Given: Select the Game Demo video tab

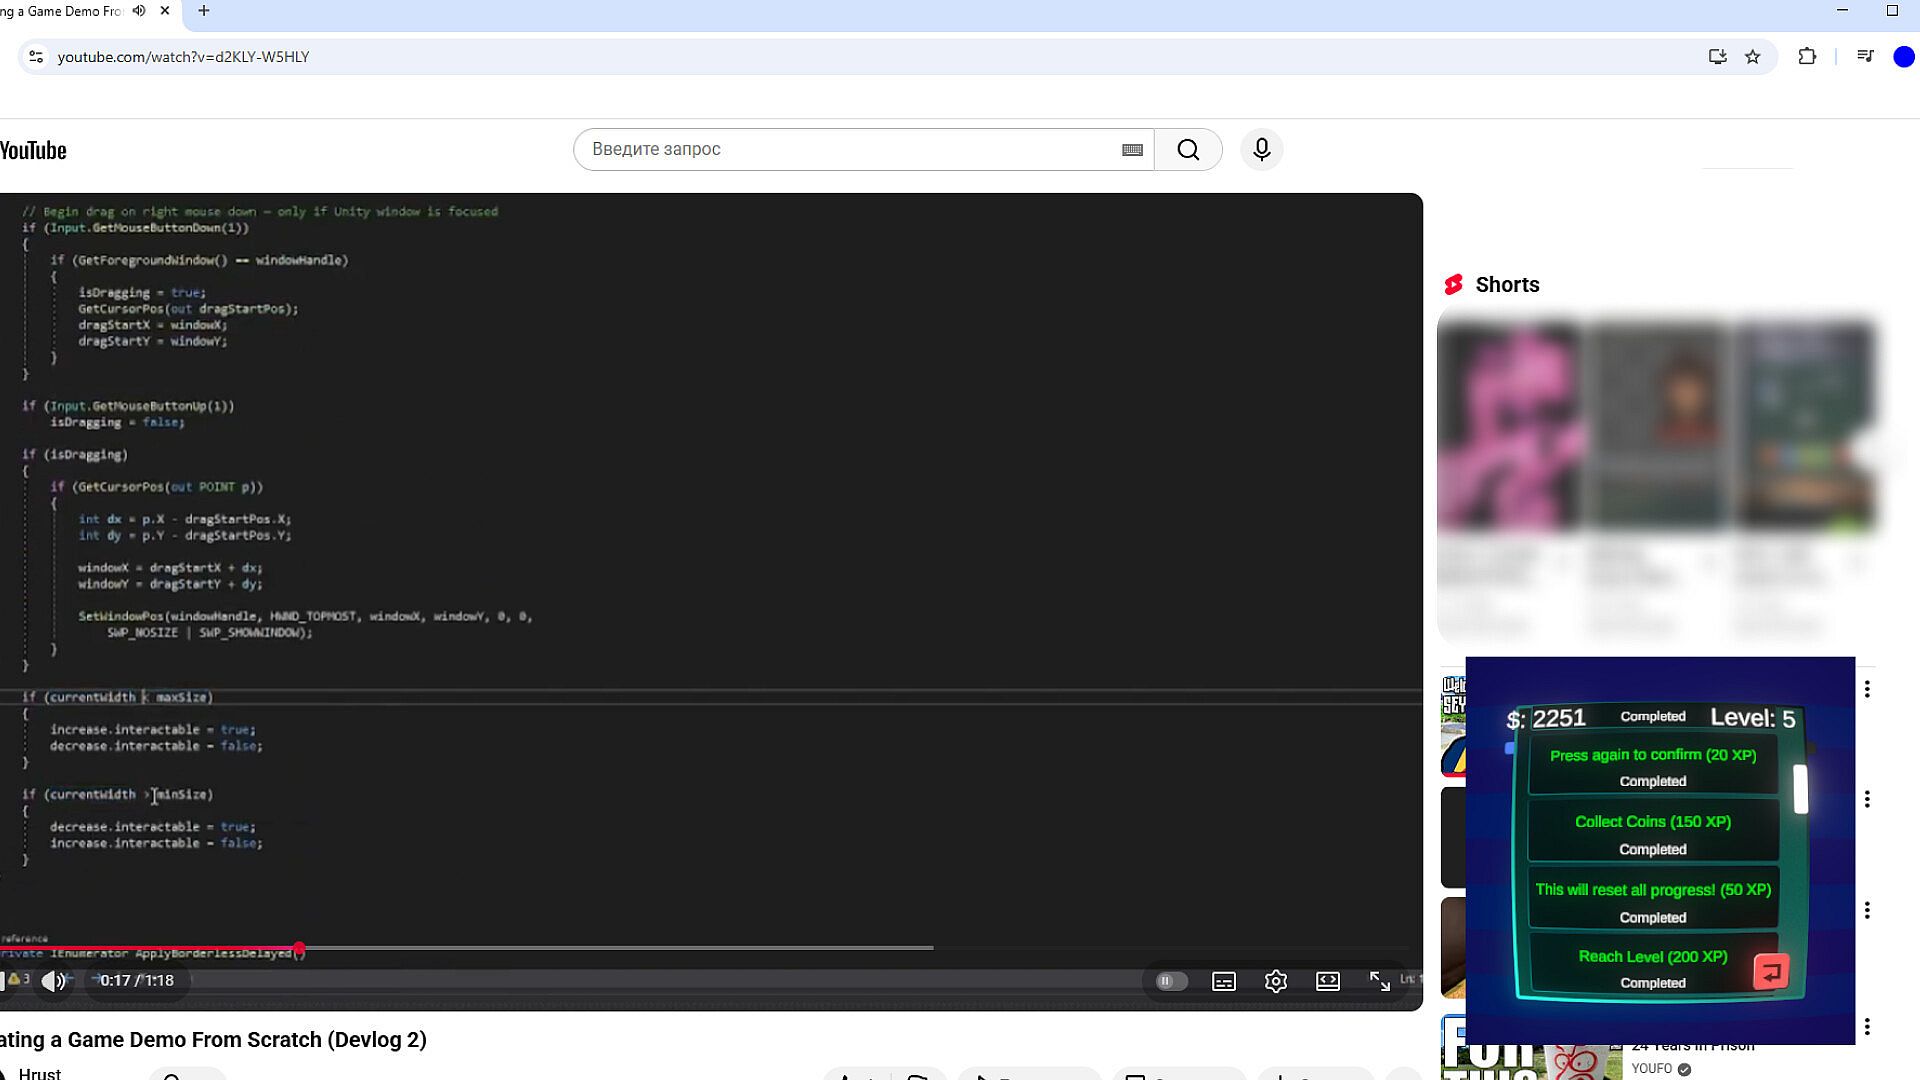Looking at the screenshot, I should 60,11.
